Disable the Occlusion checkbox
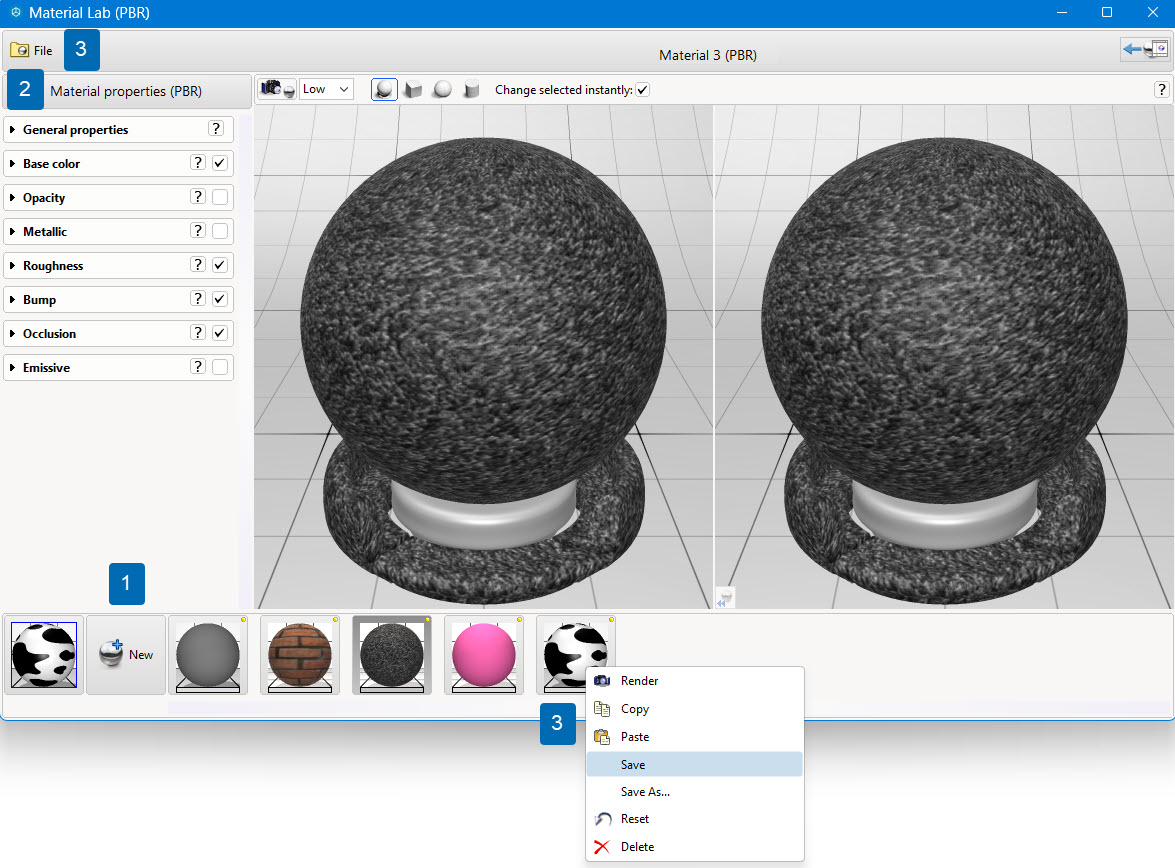 tap(220, 333)
